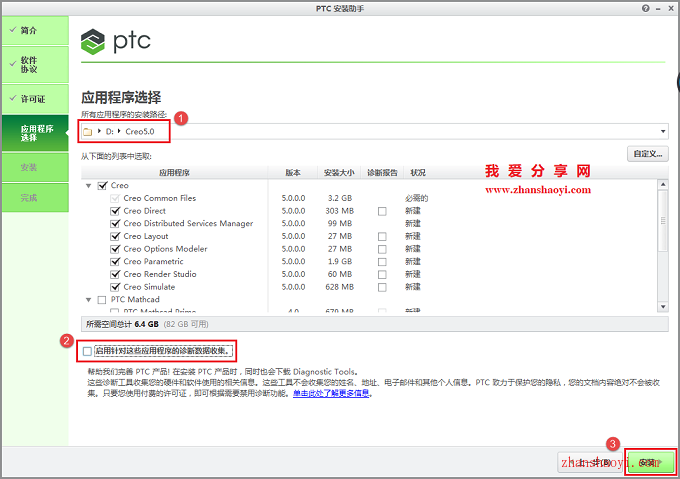Click the 安装 install button
Screen dimensions: 680x479
point(650,463)
